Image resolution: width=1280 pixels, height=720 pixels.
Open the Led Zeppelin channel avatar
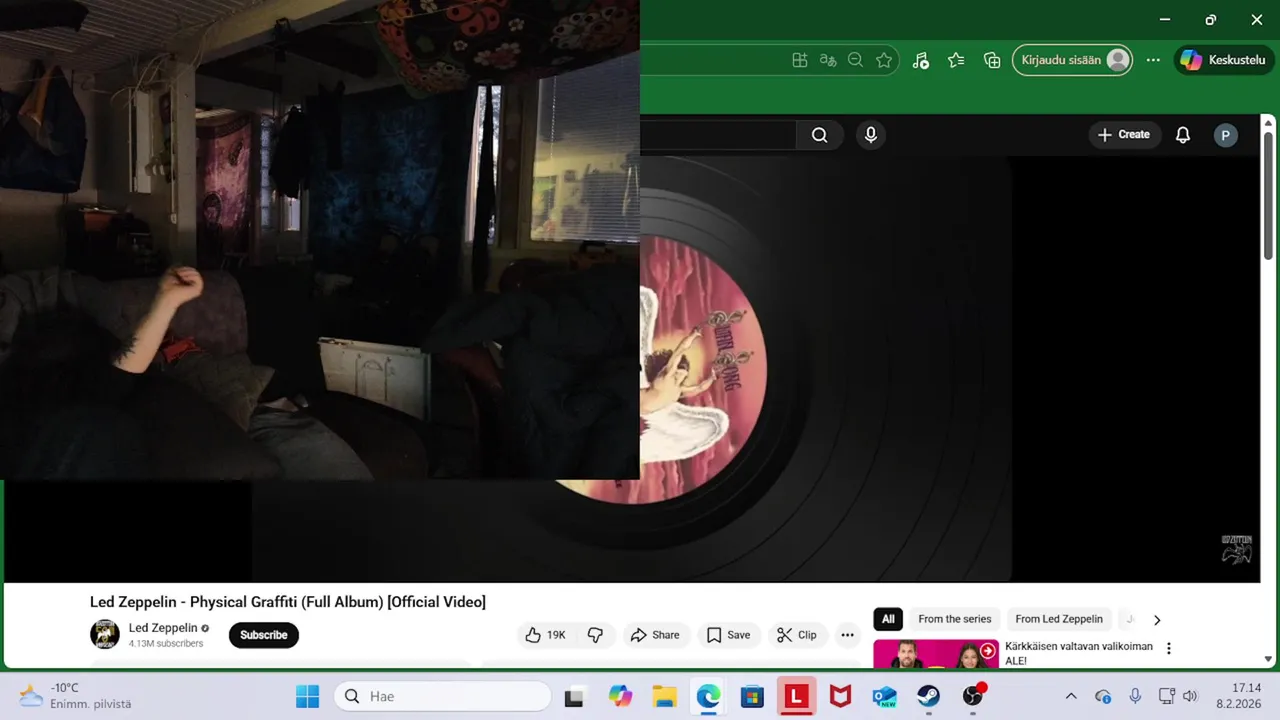[x=105, y=635]
